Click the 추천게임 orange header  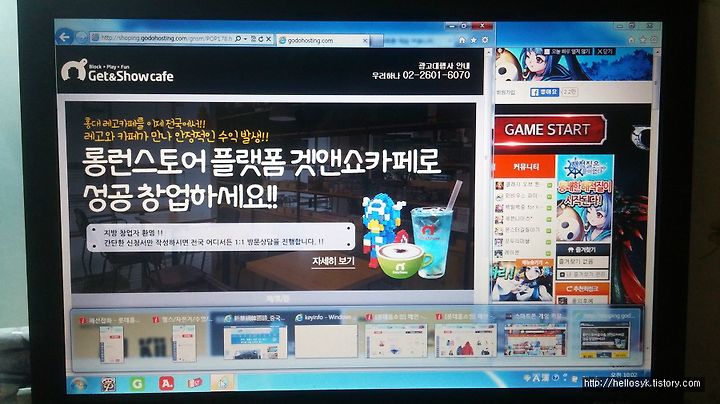[x=582, y=289]
